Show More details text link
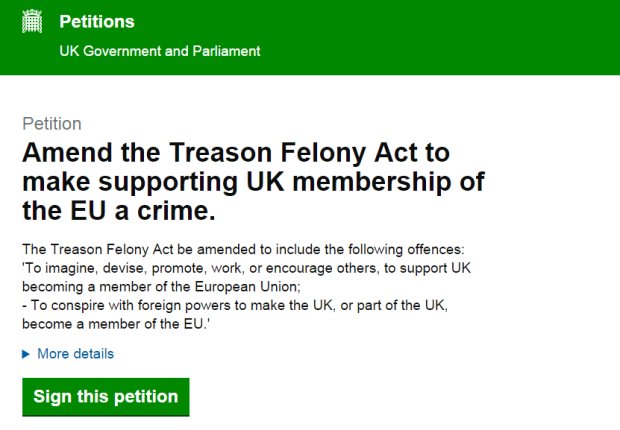The height and width of the screenshot is (430, 620). pos(75,354)
